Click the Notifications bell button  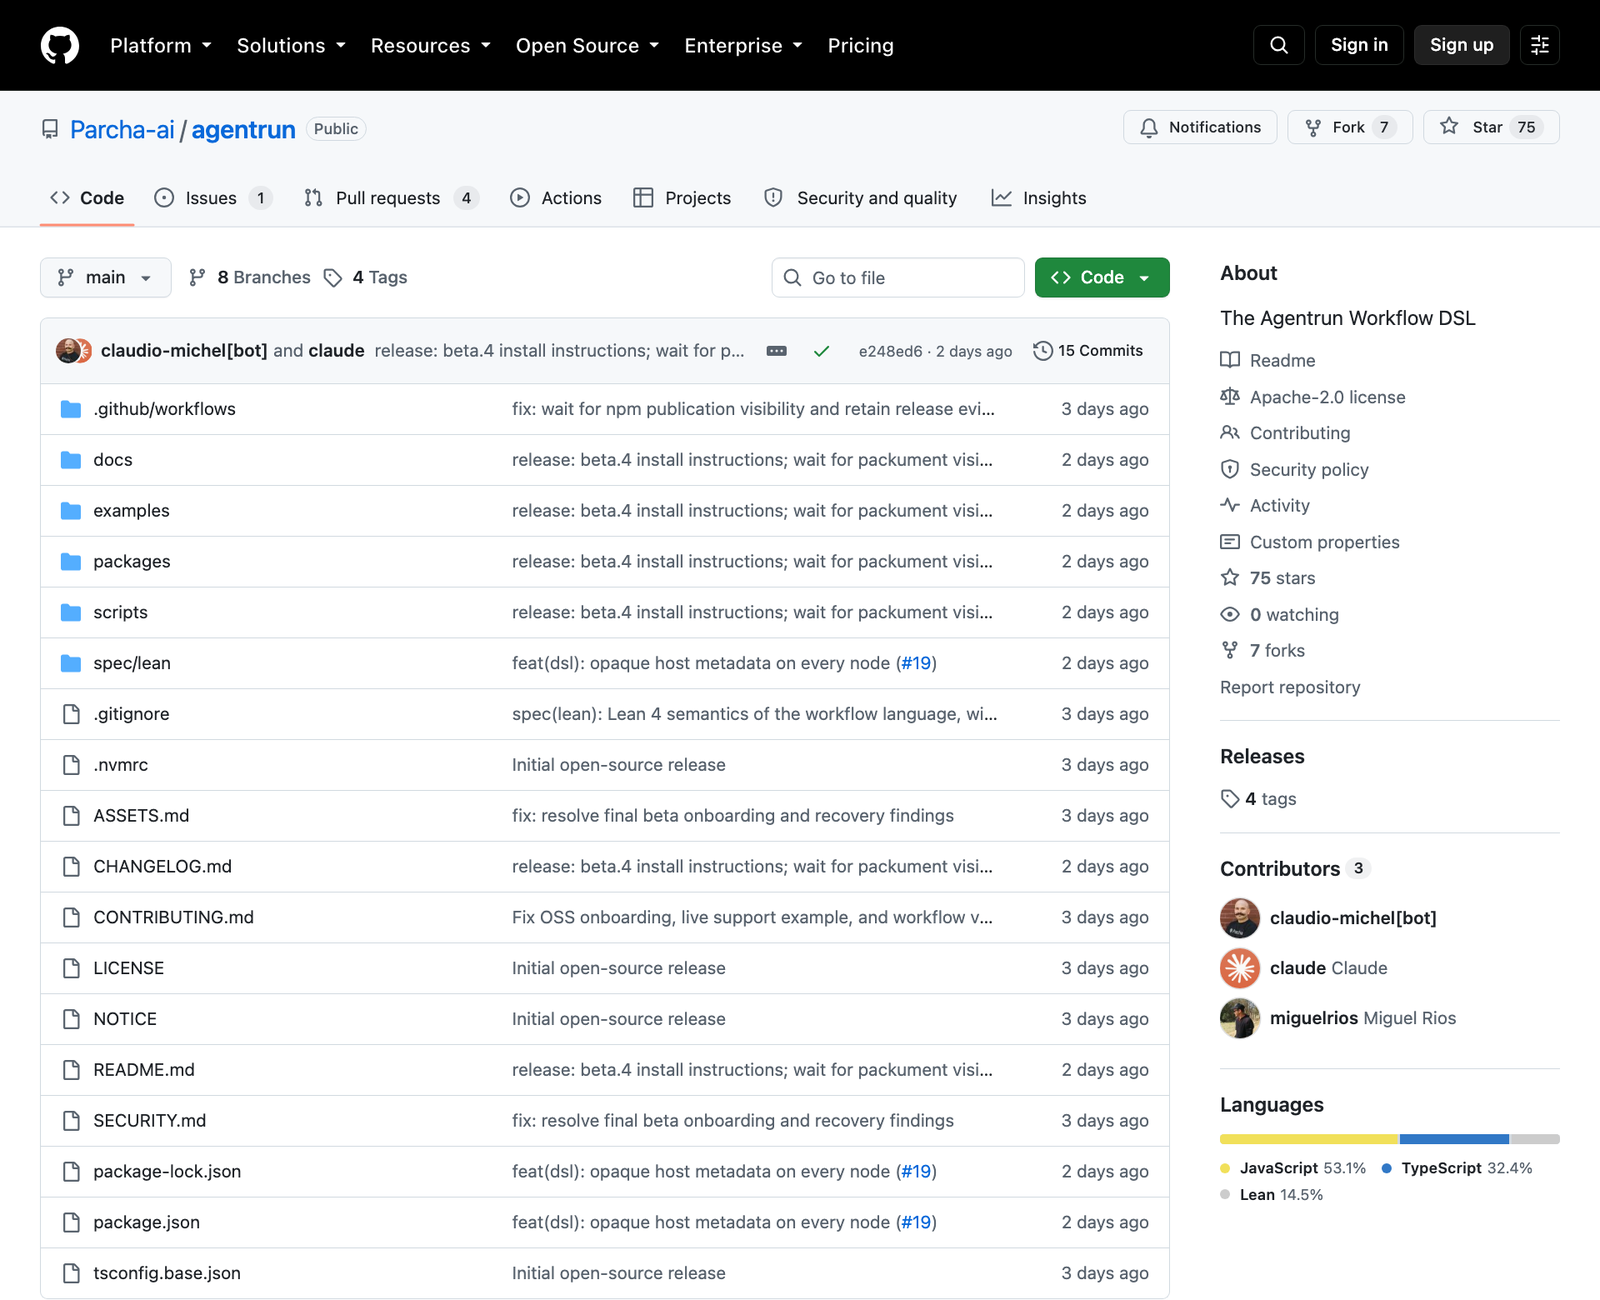(x=1200, y=127)
